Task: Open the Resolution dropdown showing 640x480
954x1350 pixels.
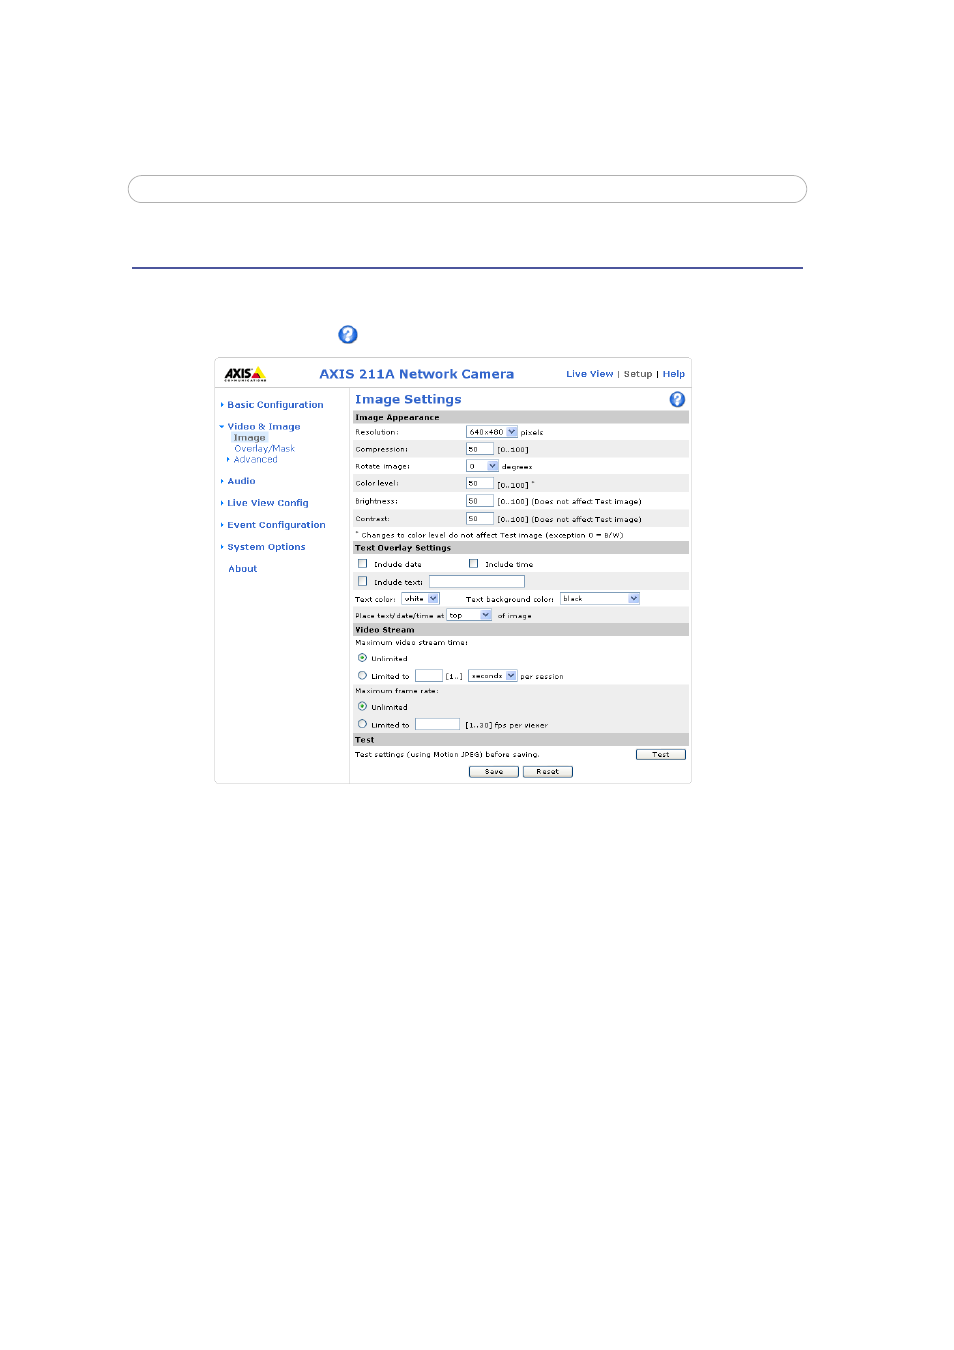Action: [492, 432]
